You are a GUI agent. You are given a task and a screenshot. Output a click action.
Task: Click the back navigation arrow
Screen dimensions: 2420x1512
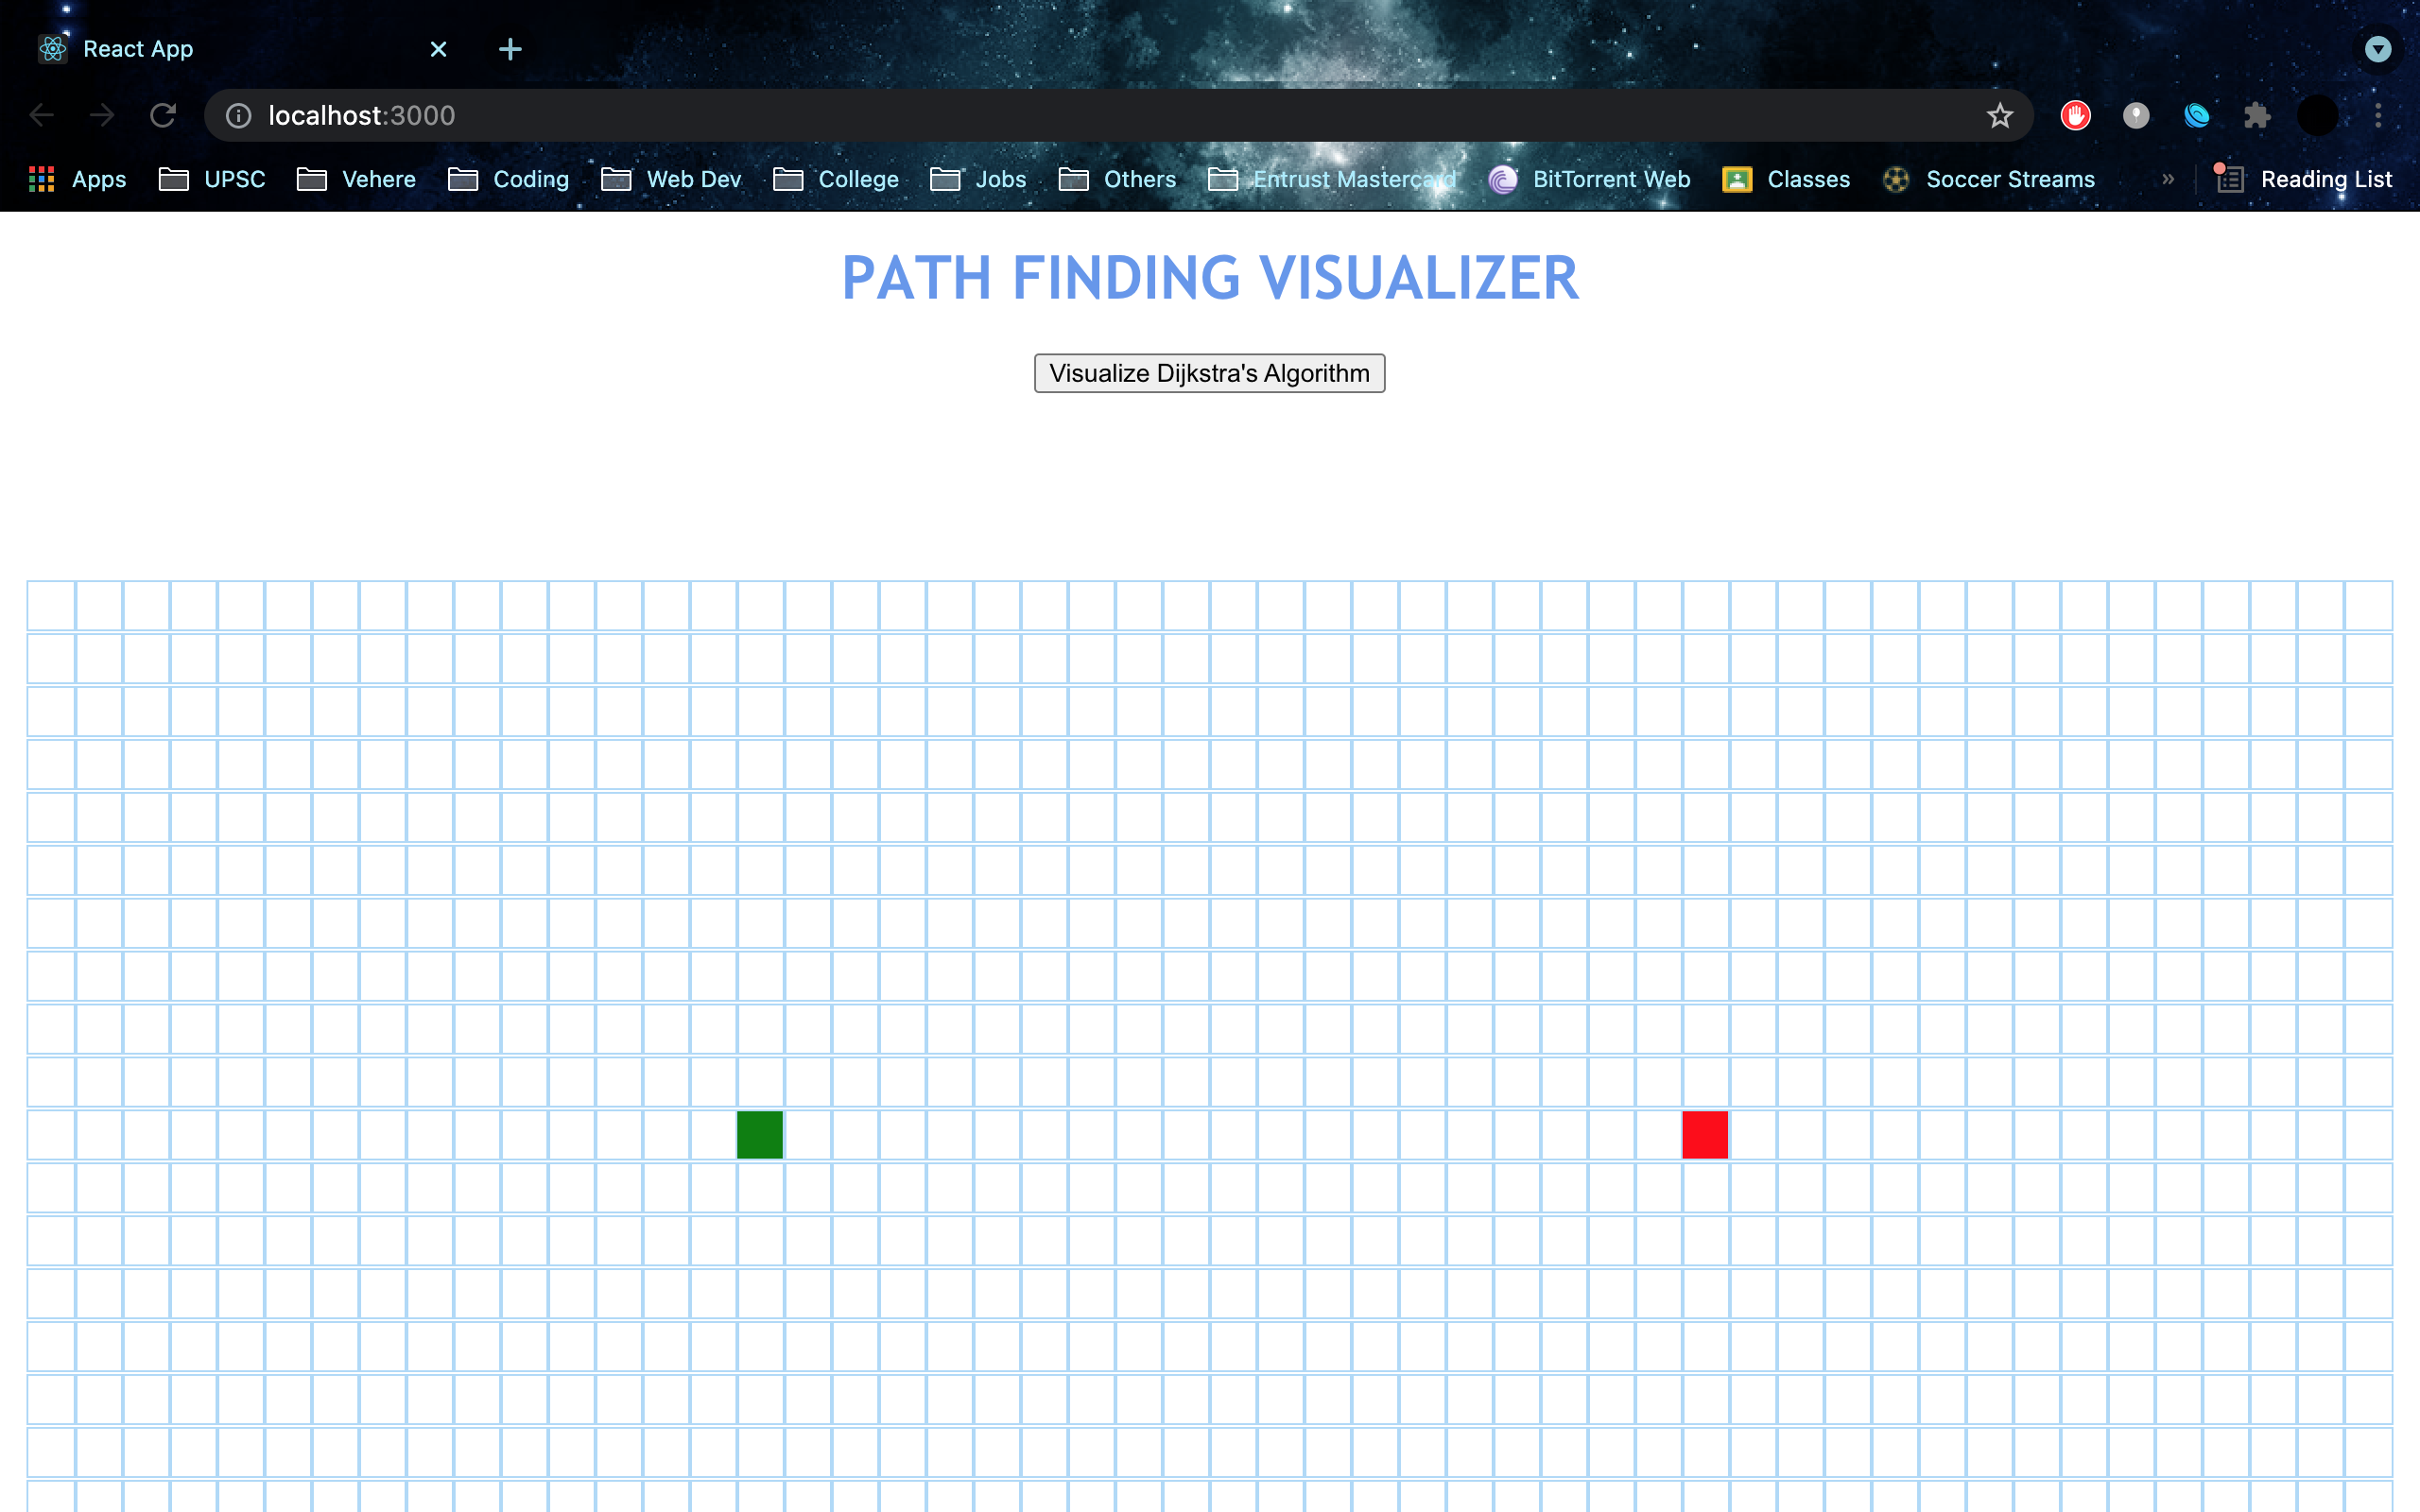click(x=42, y=115)
